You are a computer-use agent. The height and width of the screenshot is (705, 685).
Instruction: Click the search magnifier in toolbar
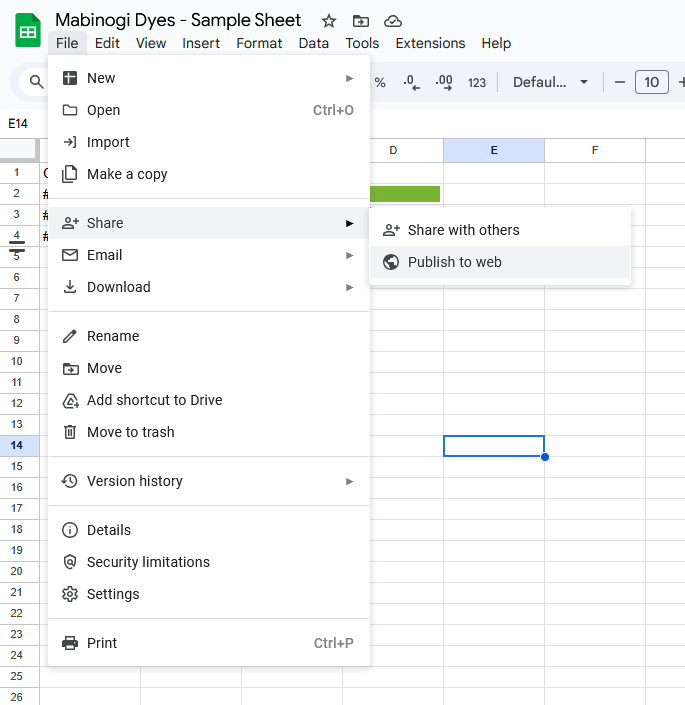(x=37, y=82)
